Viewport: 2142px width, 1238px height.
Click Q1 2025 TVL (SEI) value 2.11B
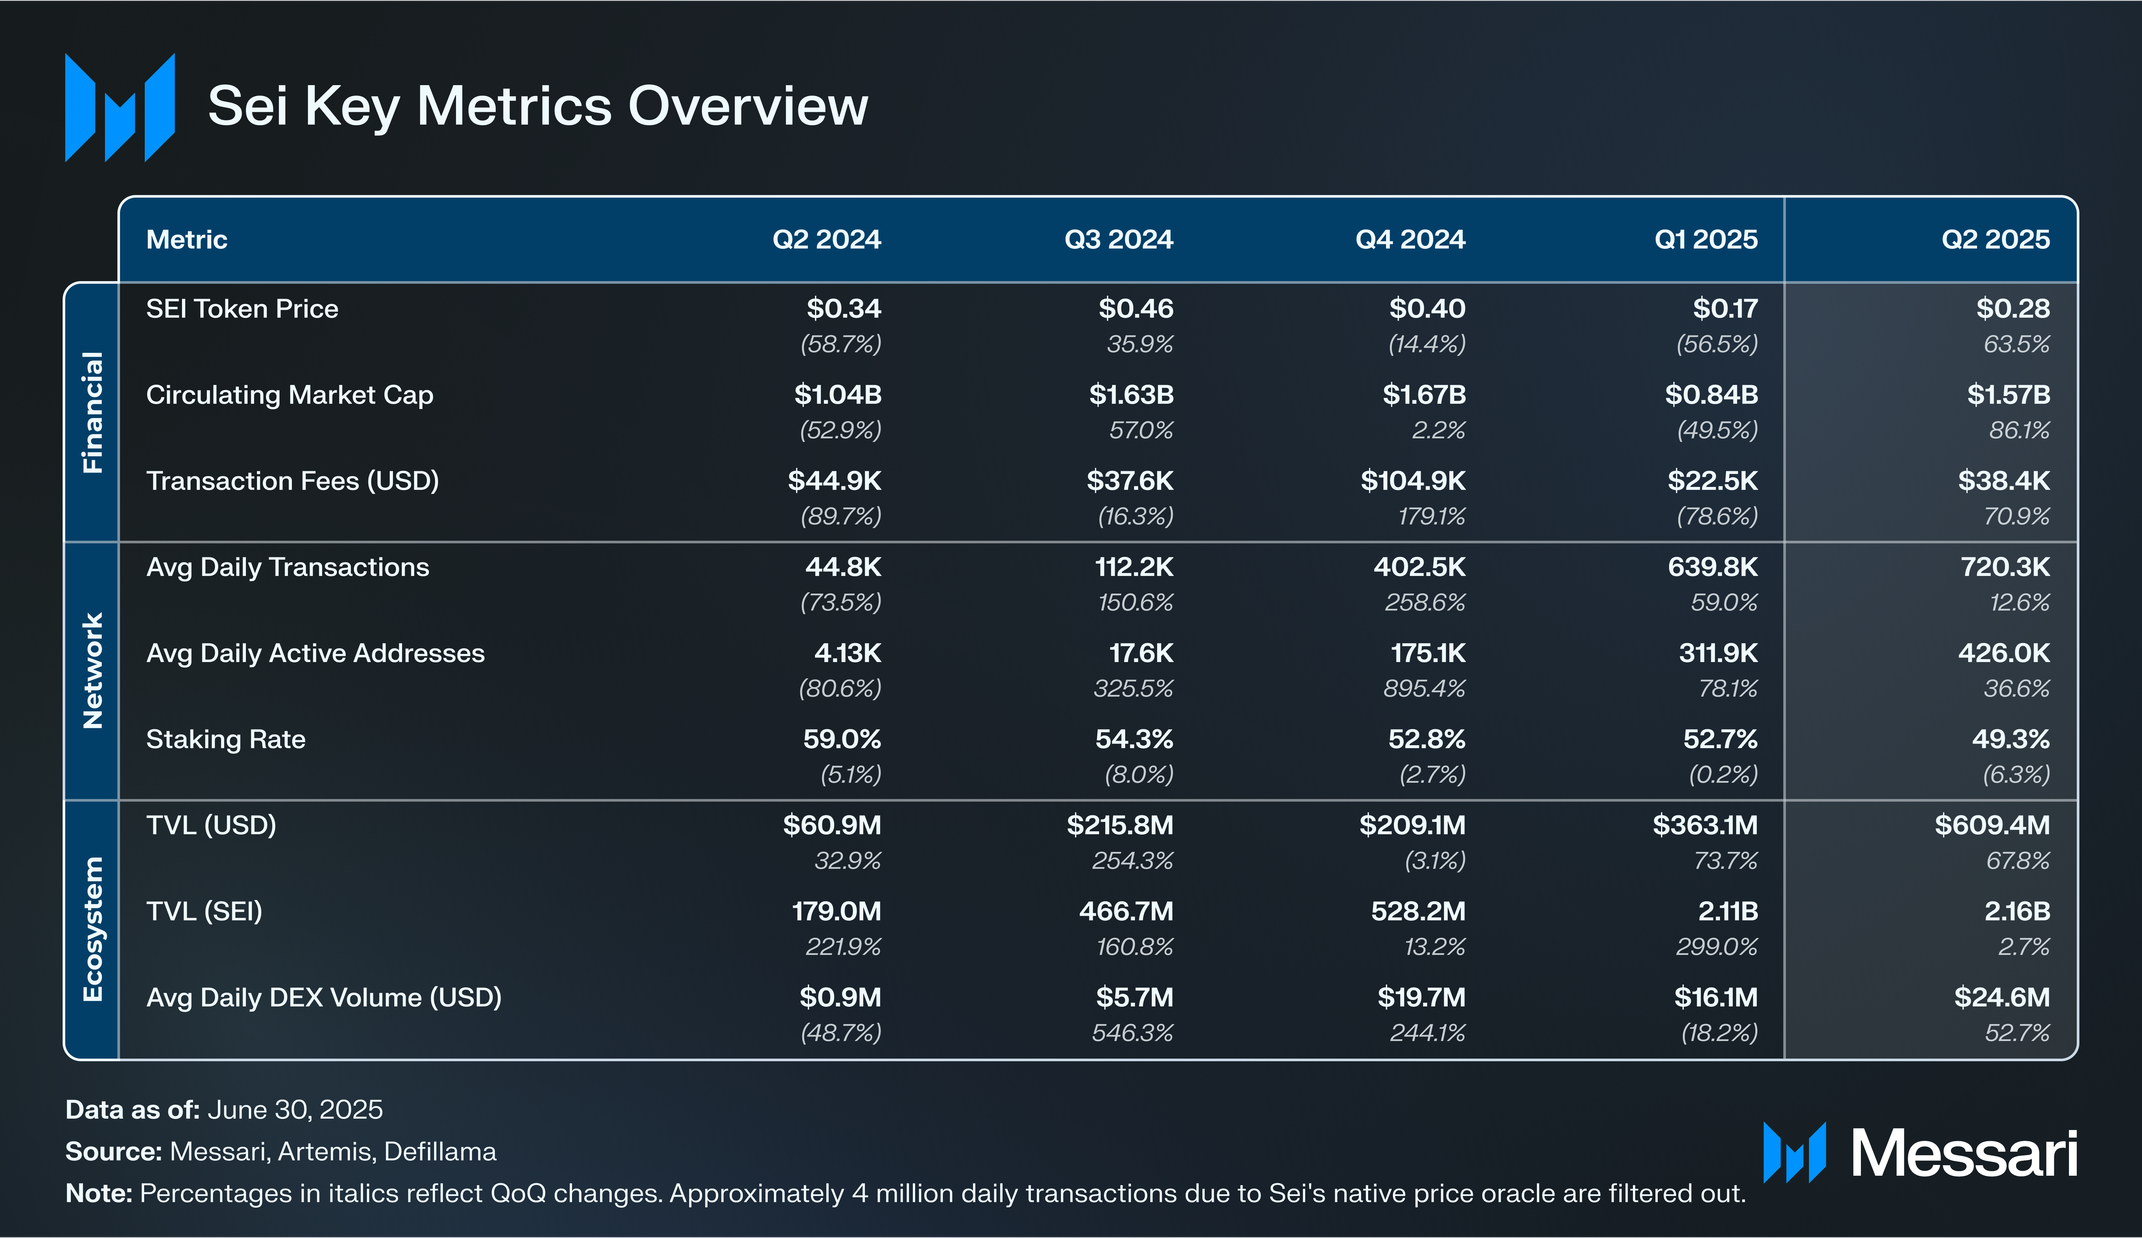(x=1727, y=911)
